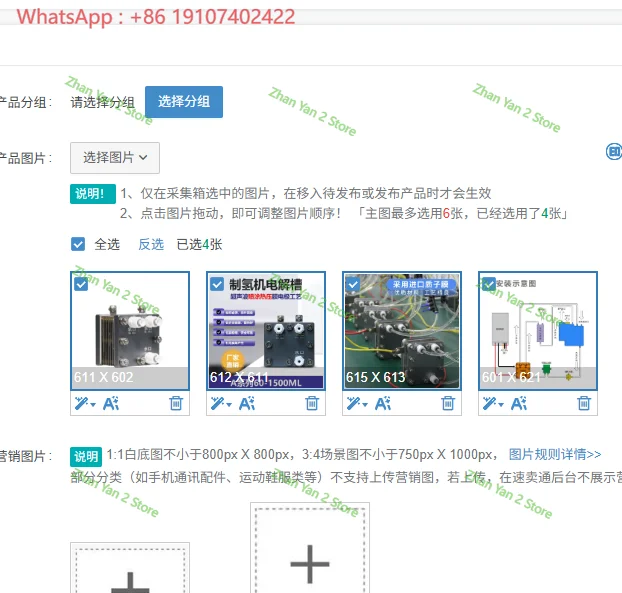The image size is (622, 593).
Task: Select the 601 X 621 安装示意图 thumbnail
Action: 538,331
